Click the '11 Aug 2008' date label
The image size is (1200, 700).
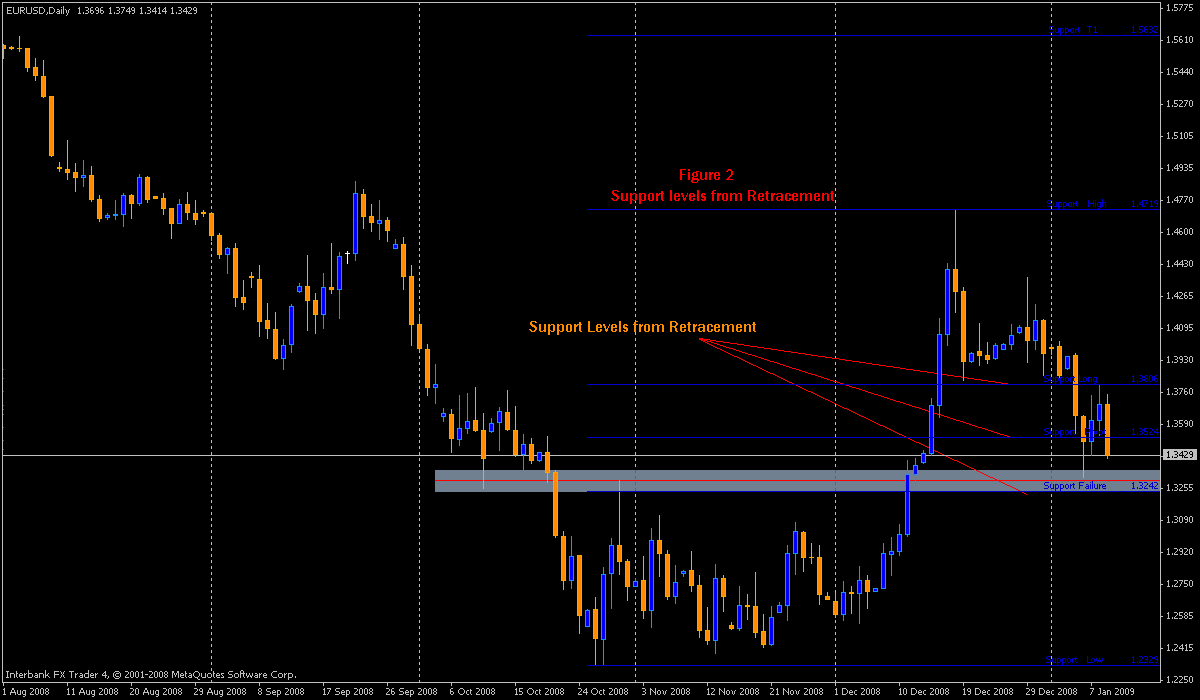92,692
